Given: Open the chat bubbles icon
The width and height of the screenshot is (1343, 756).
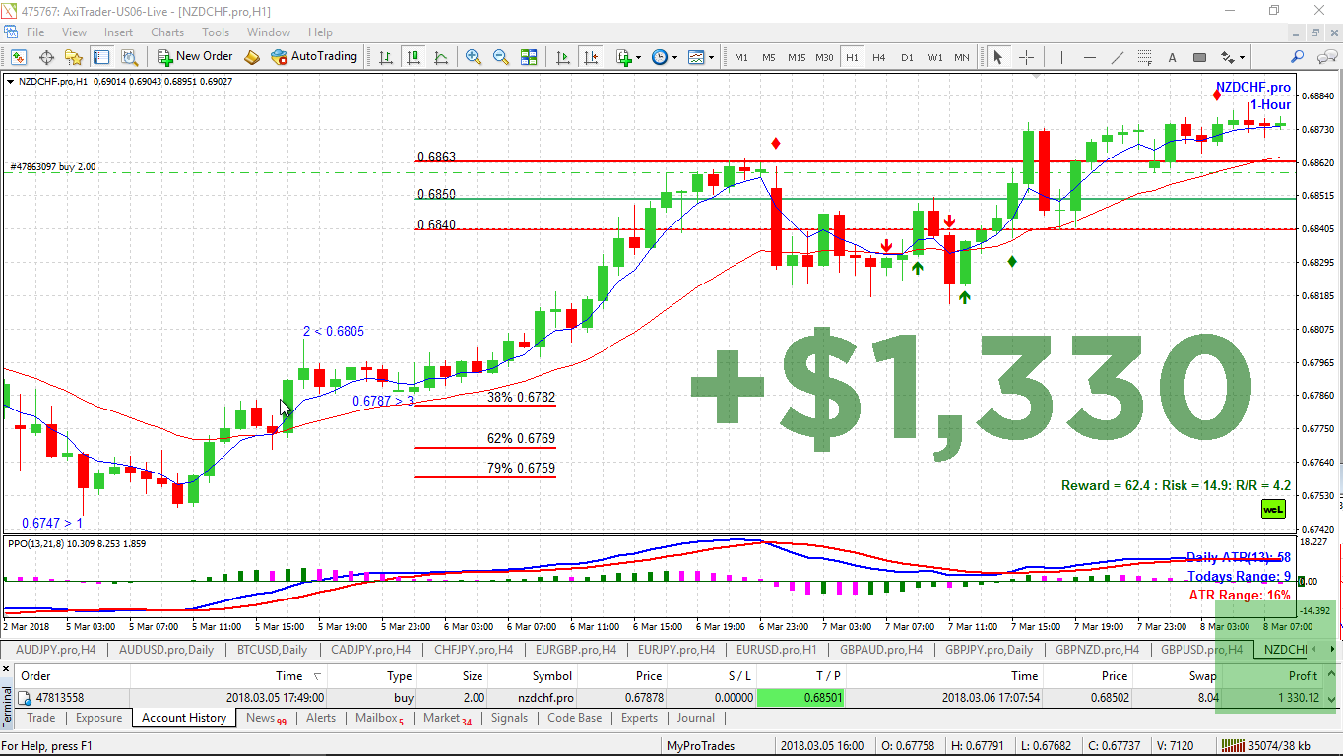Looking at the screenshot, I should 1326,57.
